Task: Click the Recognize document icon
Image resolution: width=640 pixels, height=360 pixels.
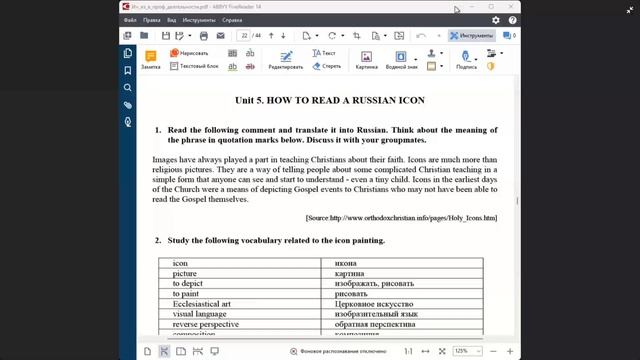Action: [x=376, y=36]
